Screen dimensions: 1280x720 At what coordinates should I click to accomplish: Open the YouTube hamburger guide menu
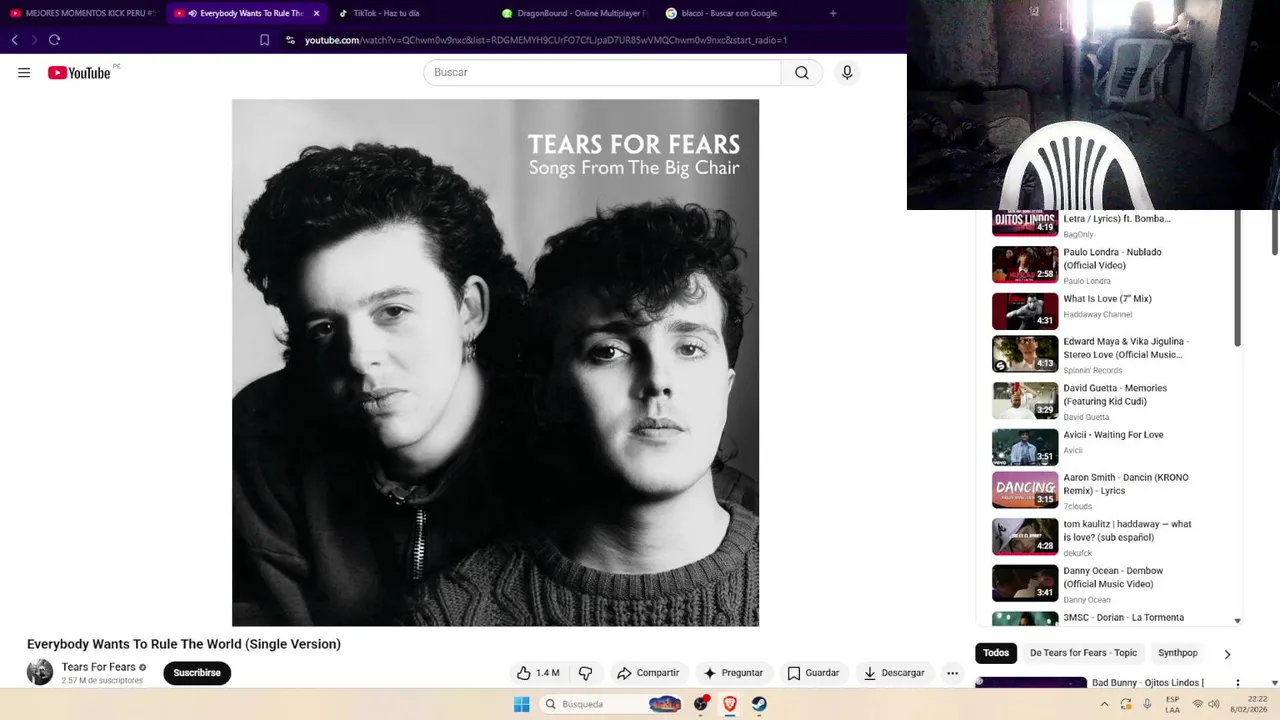24,72
